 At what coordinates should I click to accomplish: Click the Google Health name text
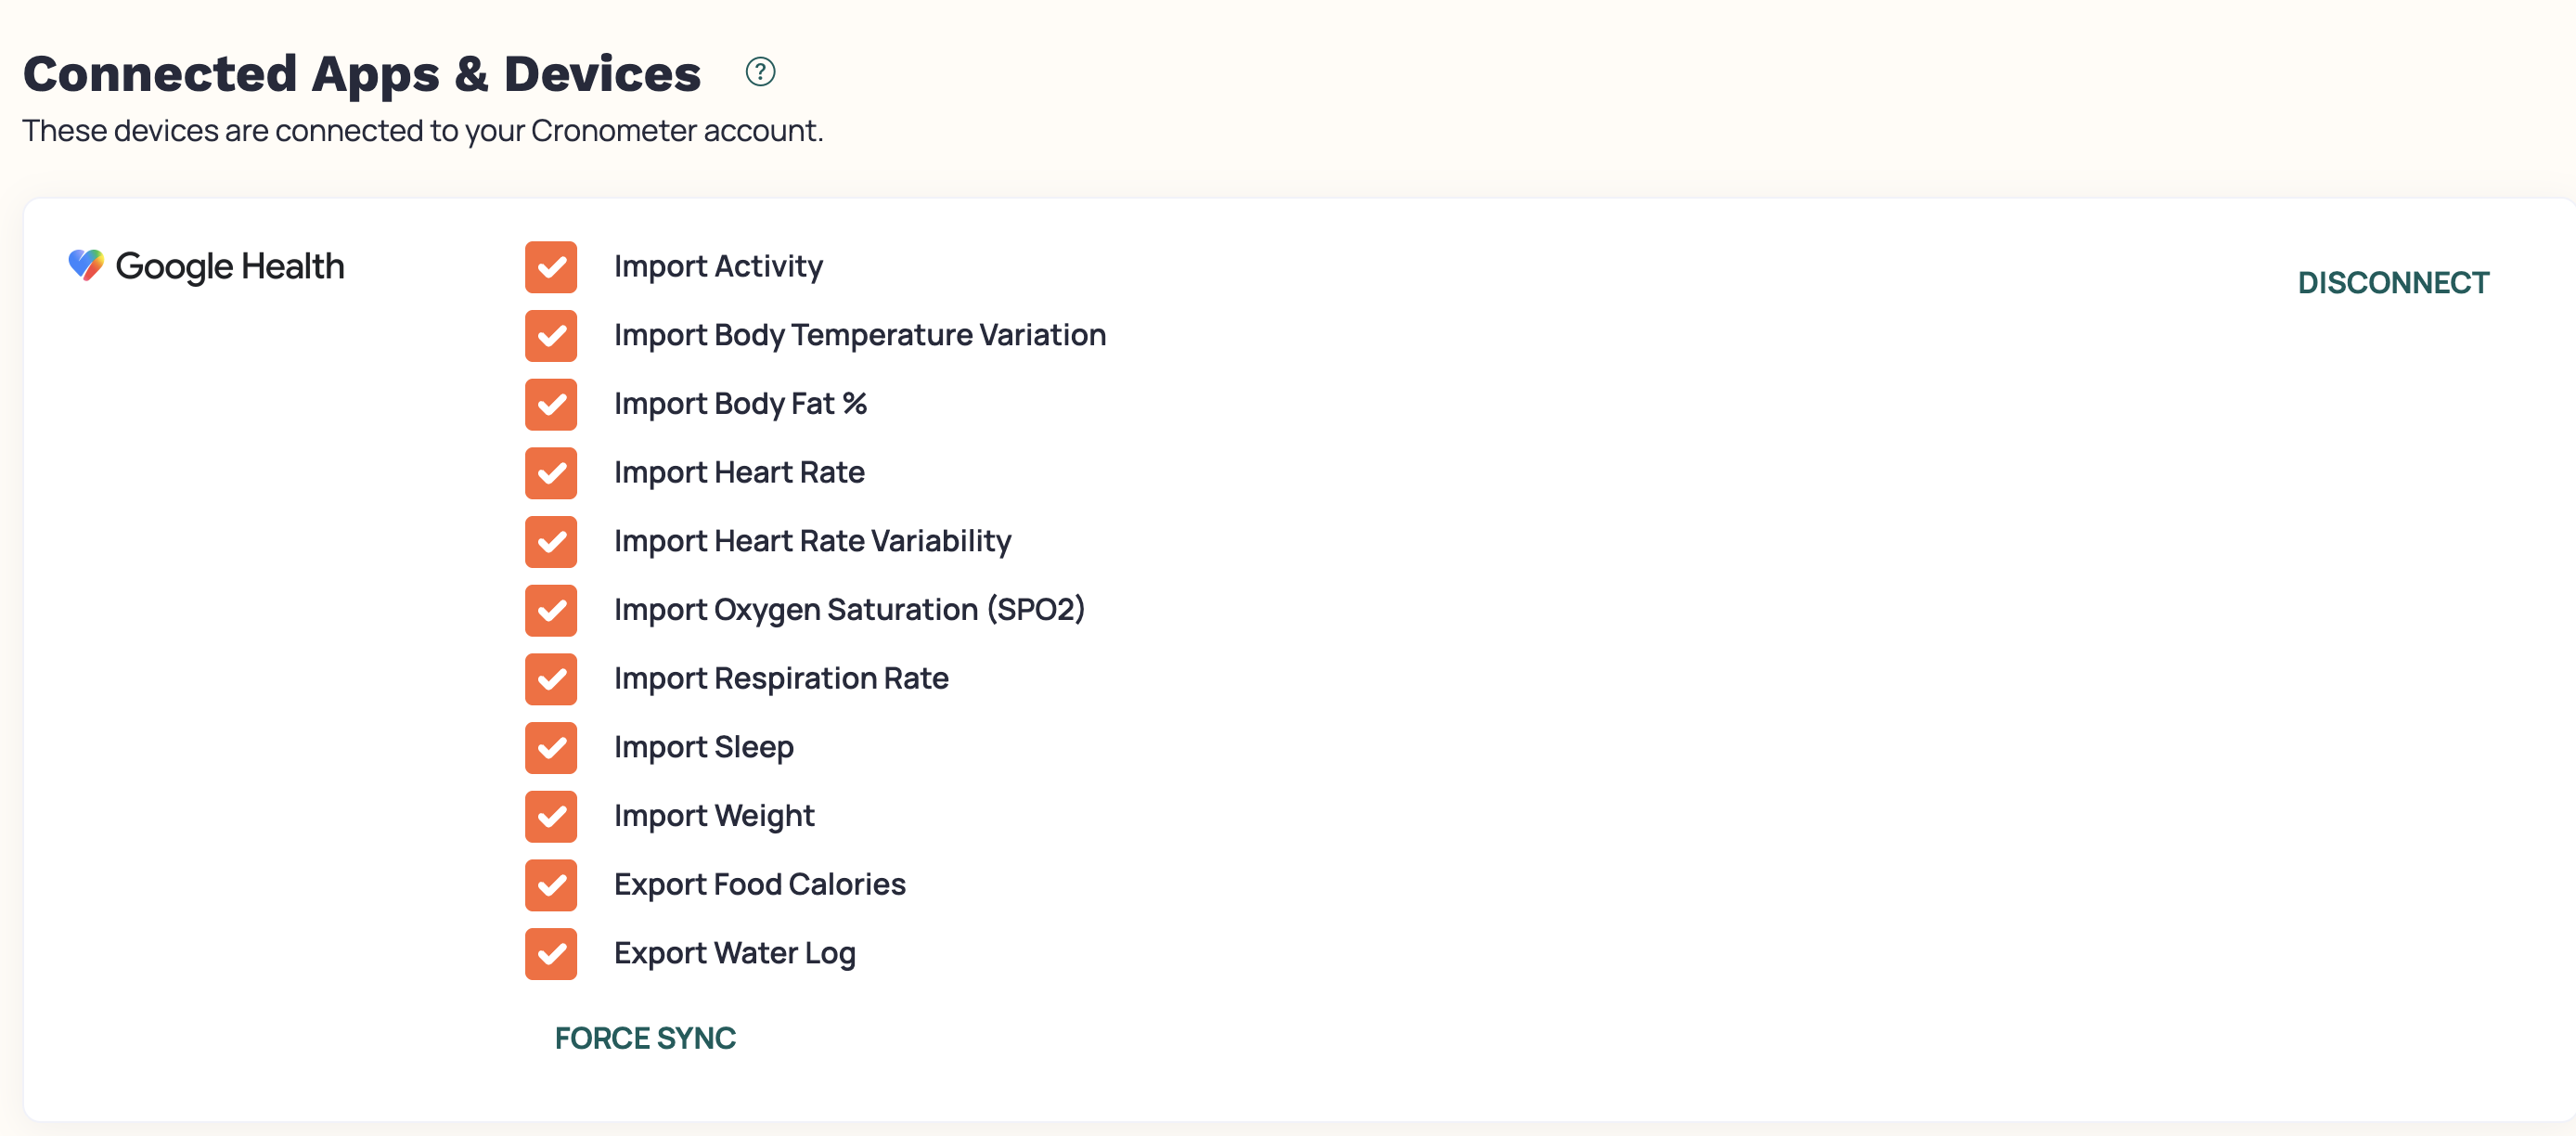click(230, 266)
